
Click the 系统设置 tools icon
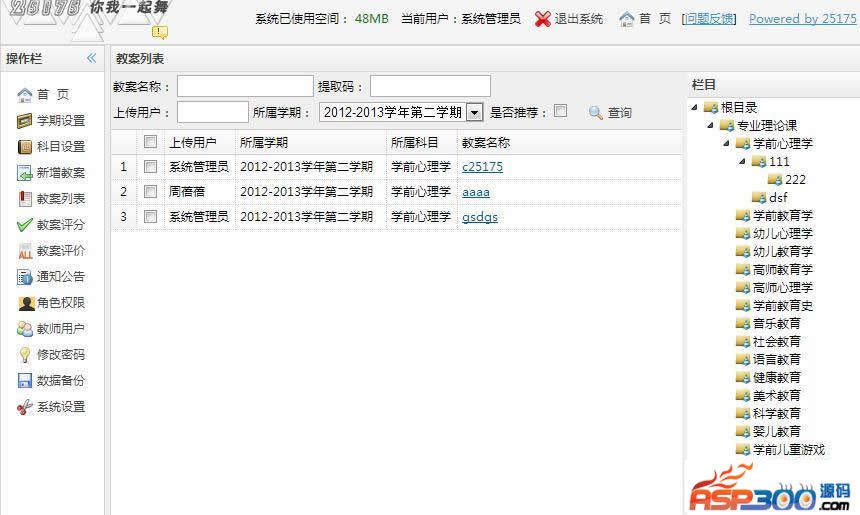click(25, 407)
